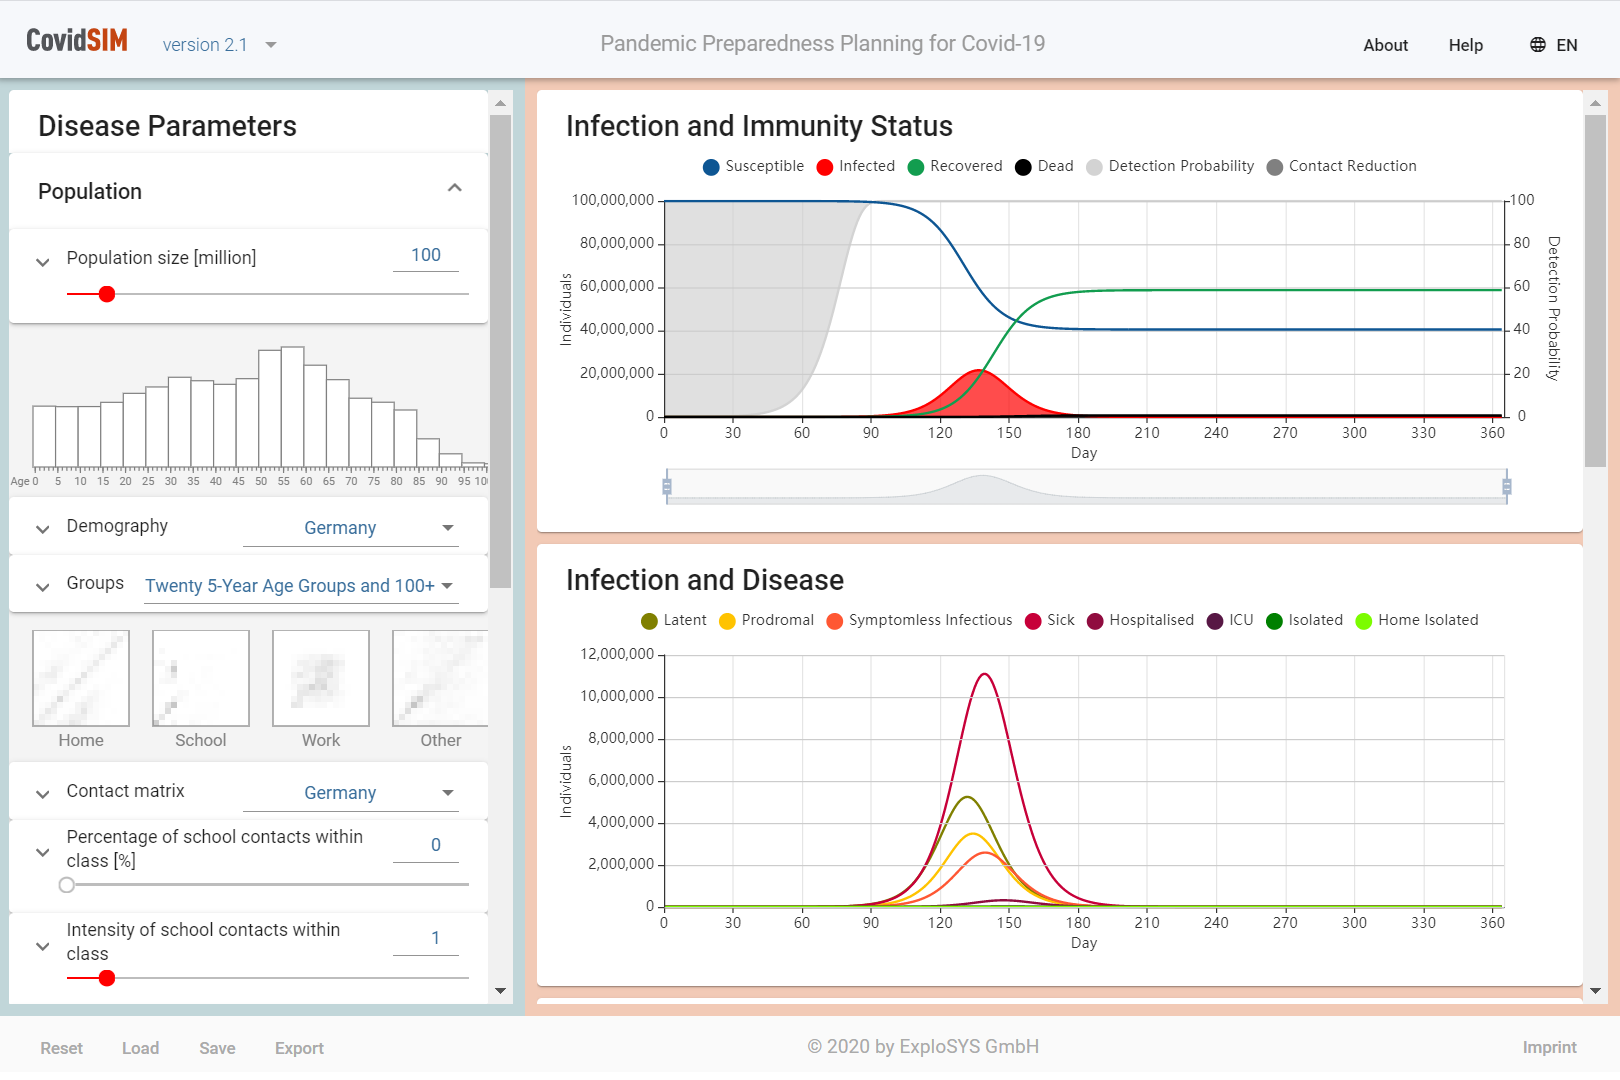Viewport: 1620px width, 1080px height.
Task: Open the version 2.1 dropdown
Action: point(220,45)
